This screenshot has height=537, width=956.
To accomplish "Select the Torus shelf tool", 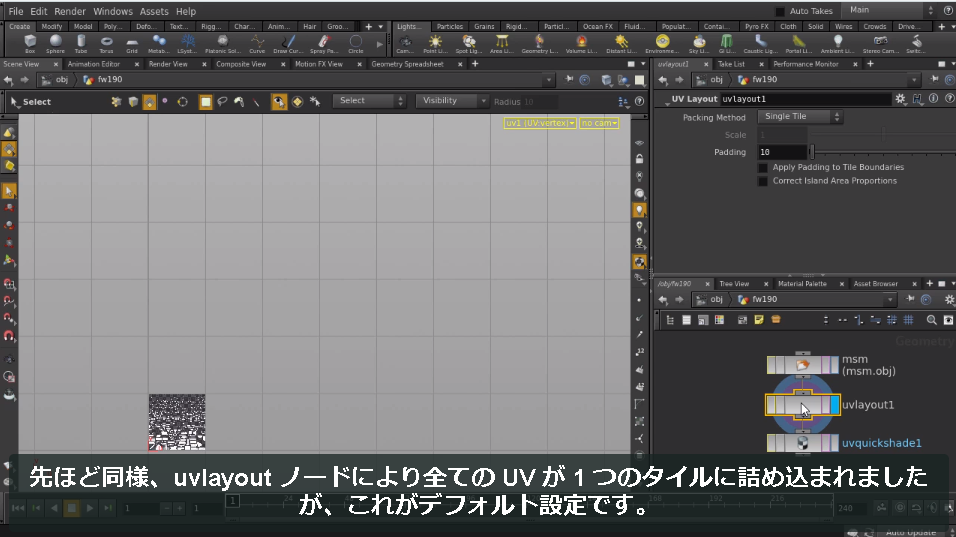I will coord(106,43).
